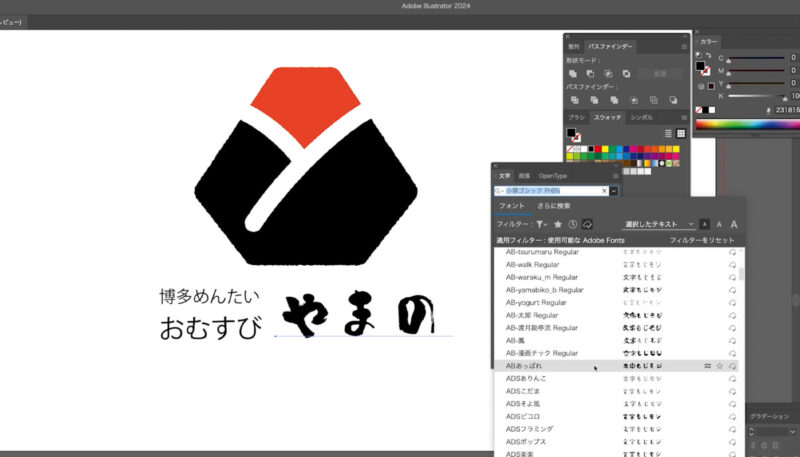Open the gradient type dropdown in グラデーション panel
Image resolution: width=800 pixels, height=457 pixels.
pyautogui.click(x=793, y=432)
